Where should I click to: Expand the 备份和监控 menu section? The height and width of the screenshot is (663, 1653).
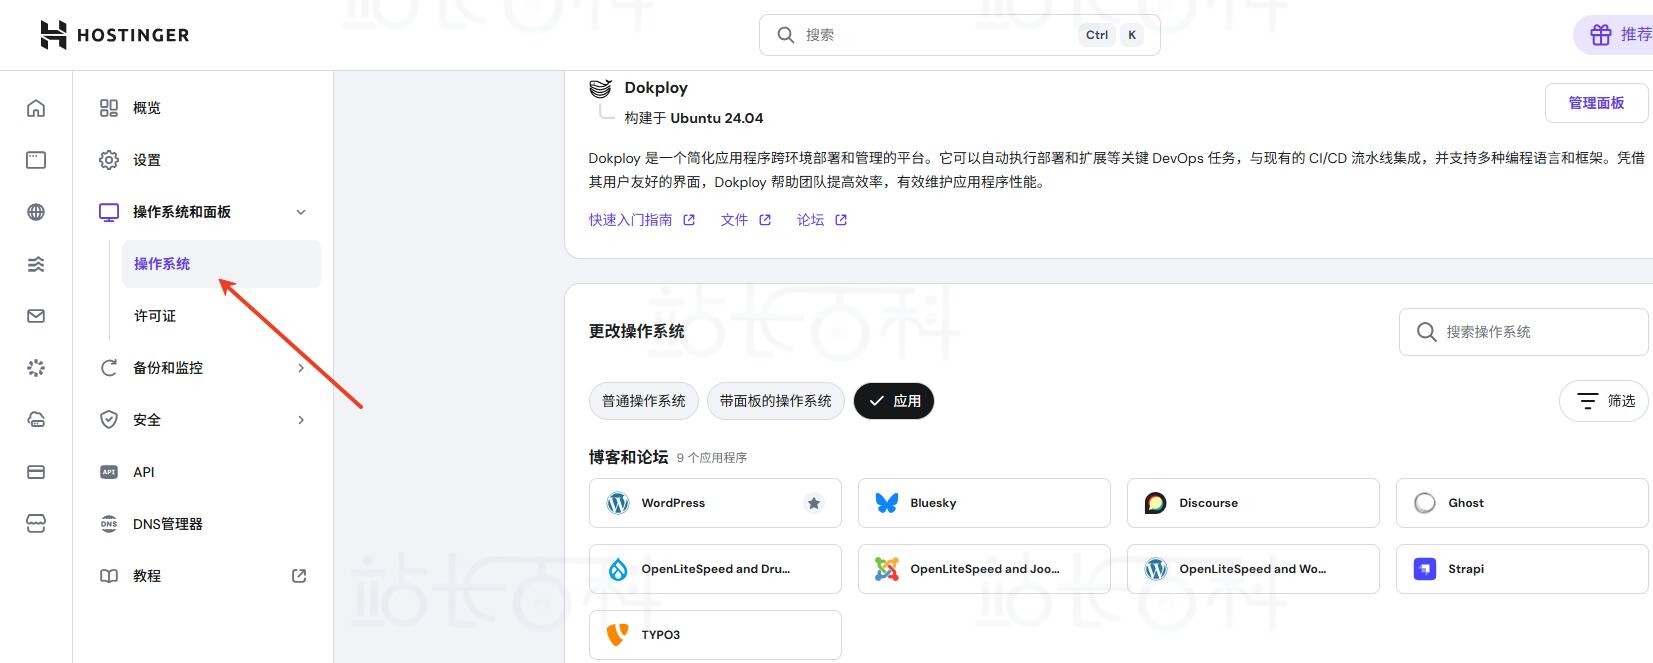(x=301, y=368)
